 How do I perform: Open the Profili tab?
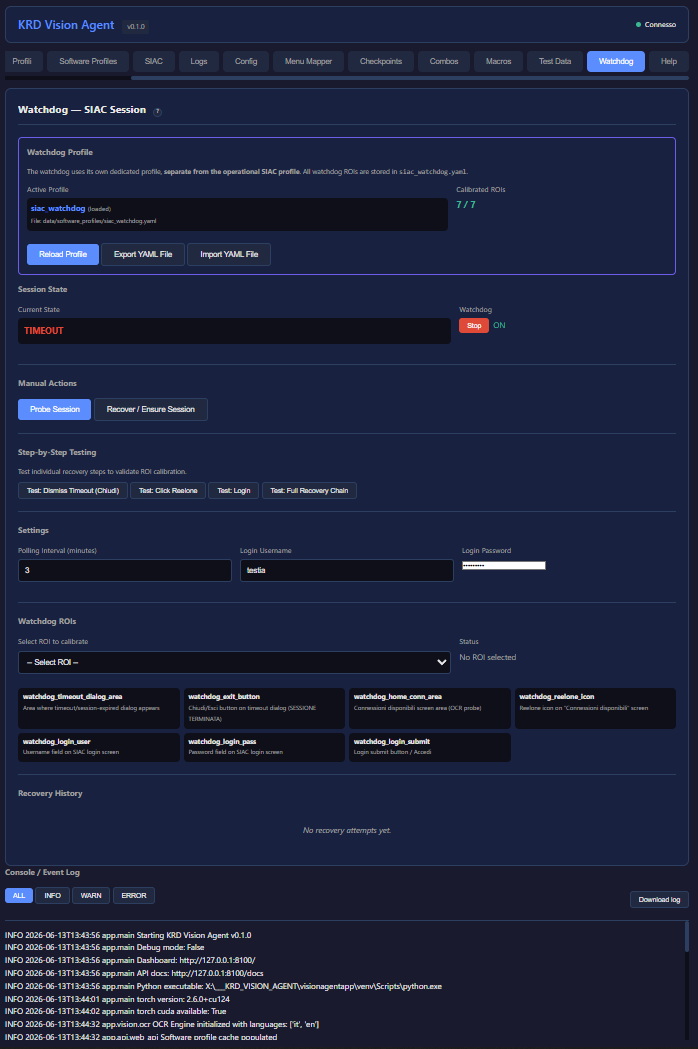(22, 62)
